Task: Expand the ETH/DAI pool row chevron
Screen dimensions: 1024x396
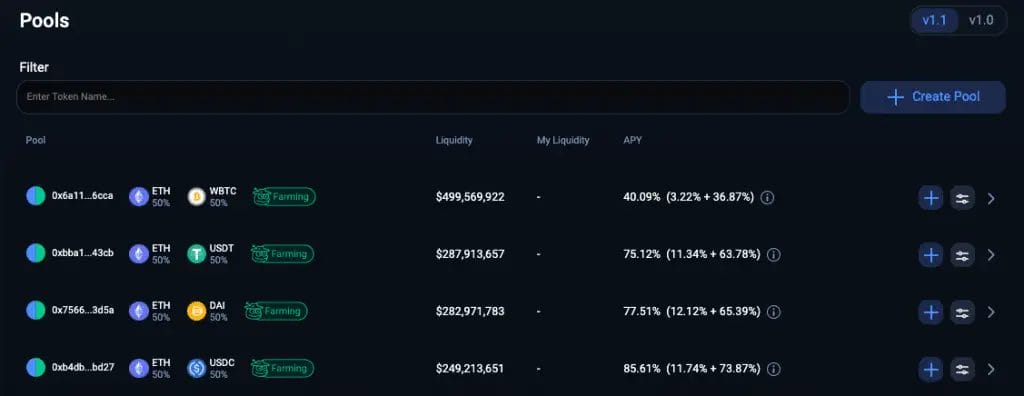Action: coord(991,312)
